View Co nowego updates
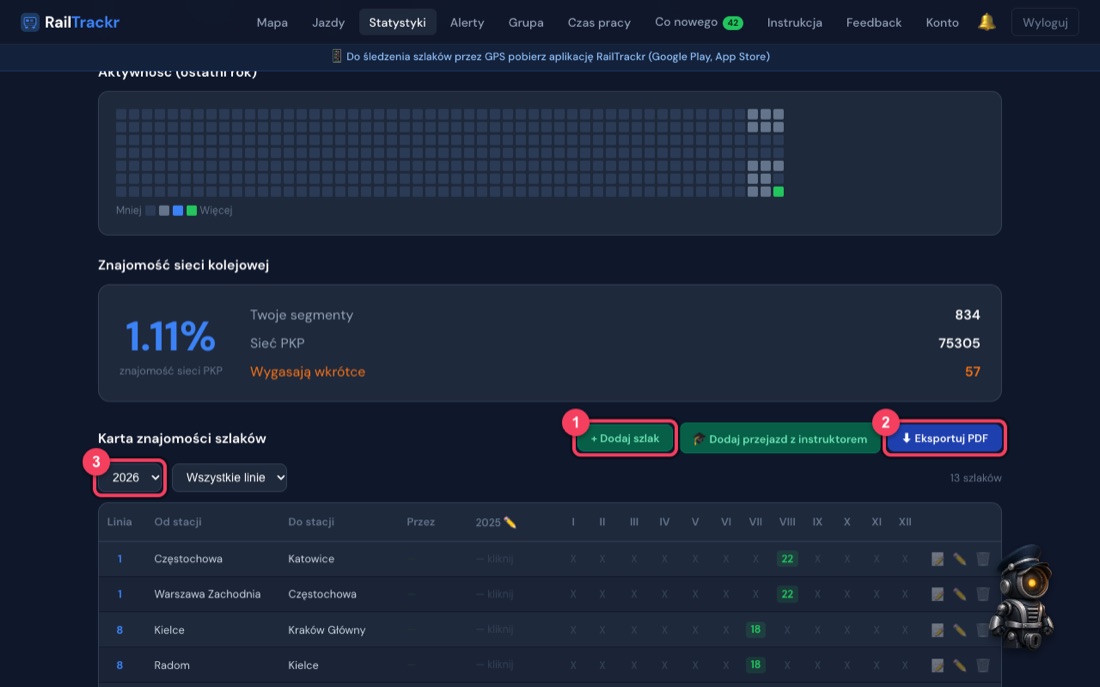Image resolution: width=1100 pixels, height=687 pixels. 699,22
